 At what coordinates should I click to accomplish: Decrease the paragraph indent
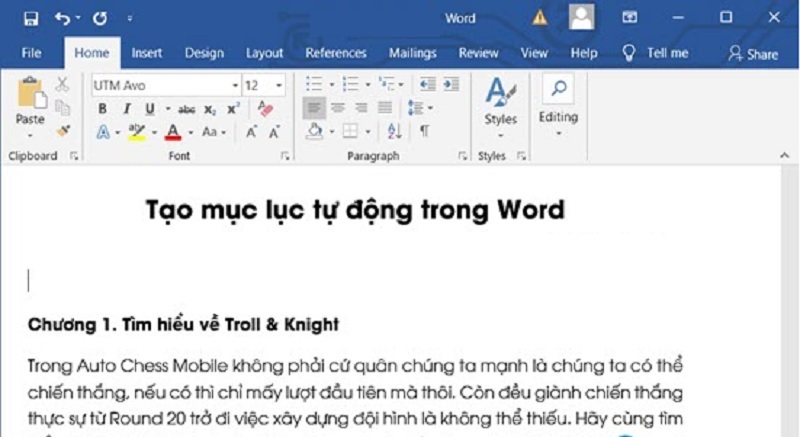(x=427, y=84)
